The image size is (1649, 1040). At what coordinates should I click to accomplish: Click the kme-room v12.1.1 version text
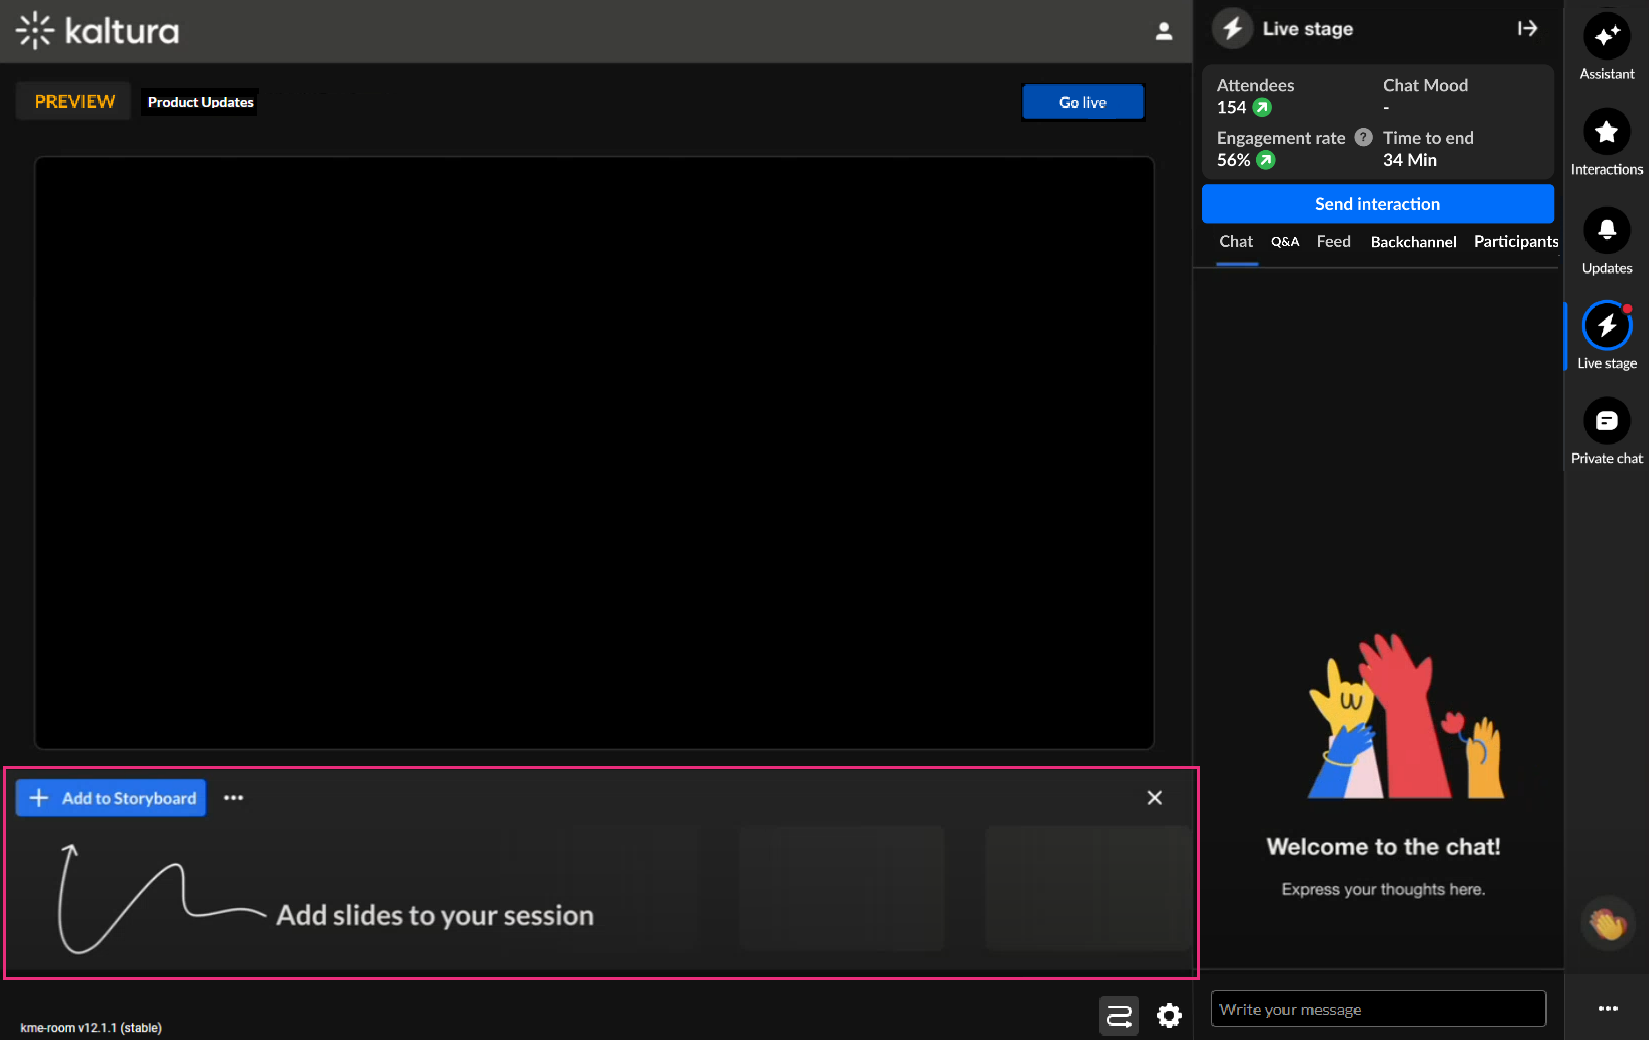click(x=91, y=1028)
